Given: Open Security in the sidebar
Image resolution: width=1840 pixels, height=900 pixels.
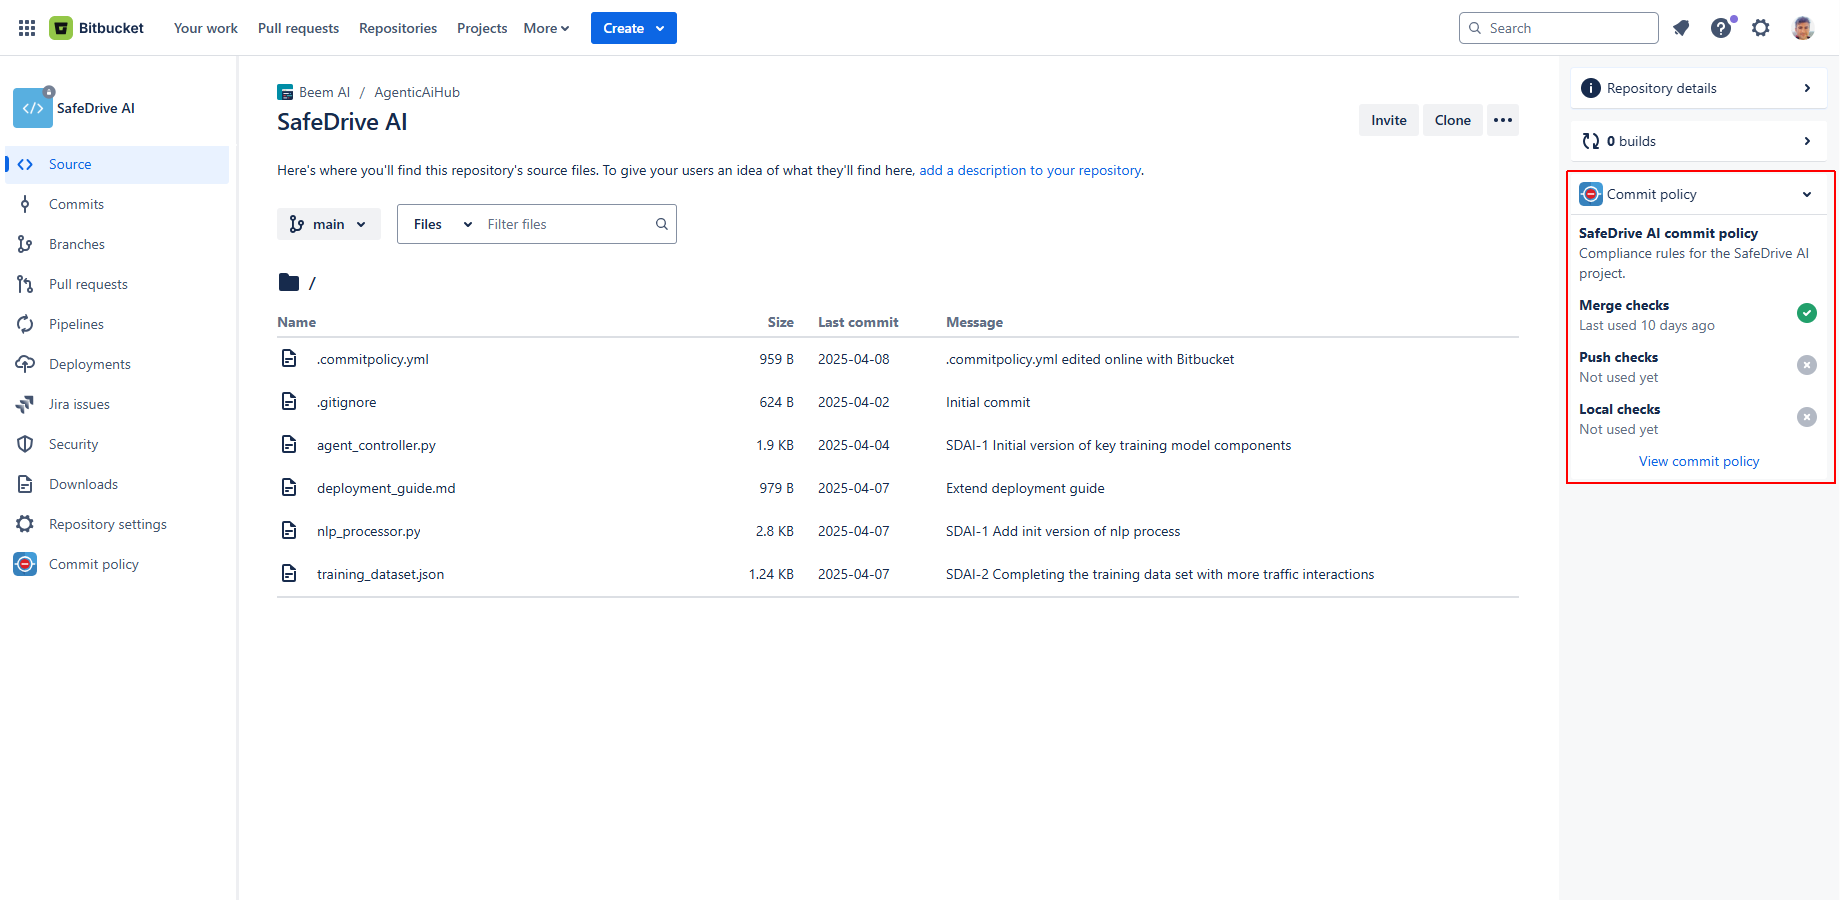Looking at the screenshot, I should (117, 444).
